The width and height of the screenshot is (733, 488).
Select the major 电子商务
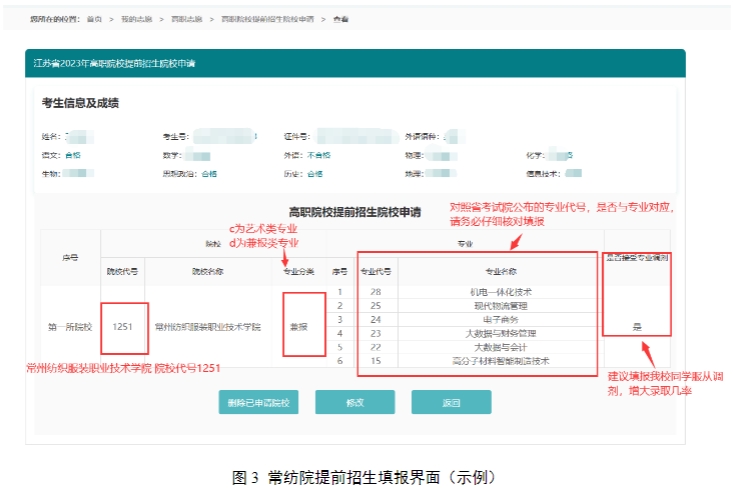point(501,320)
